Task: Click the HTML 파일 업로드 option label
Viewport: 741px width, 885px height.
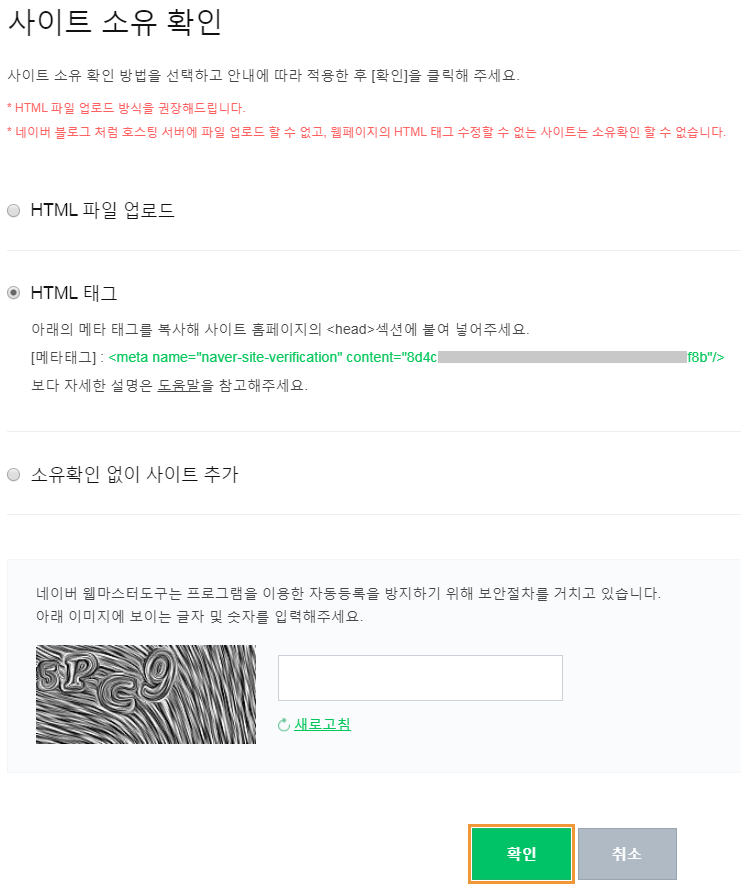Action: click(x=102, y=210)
